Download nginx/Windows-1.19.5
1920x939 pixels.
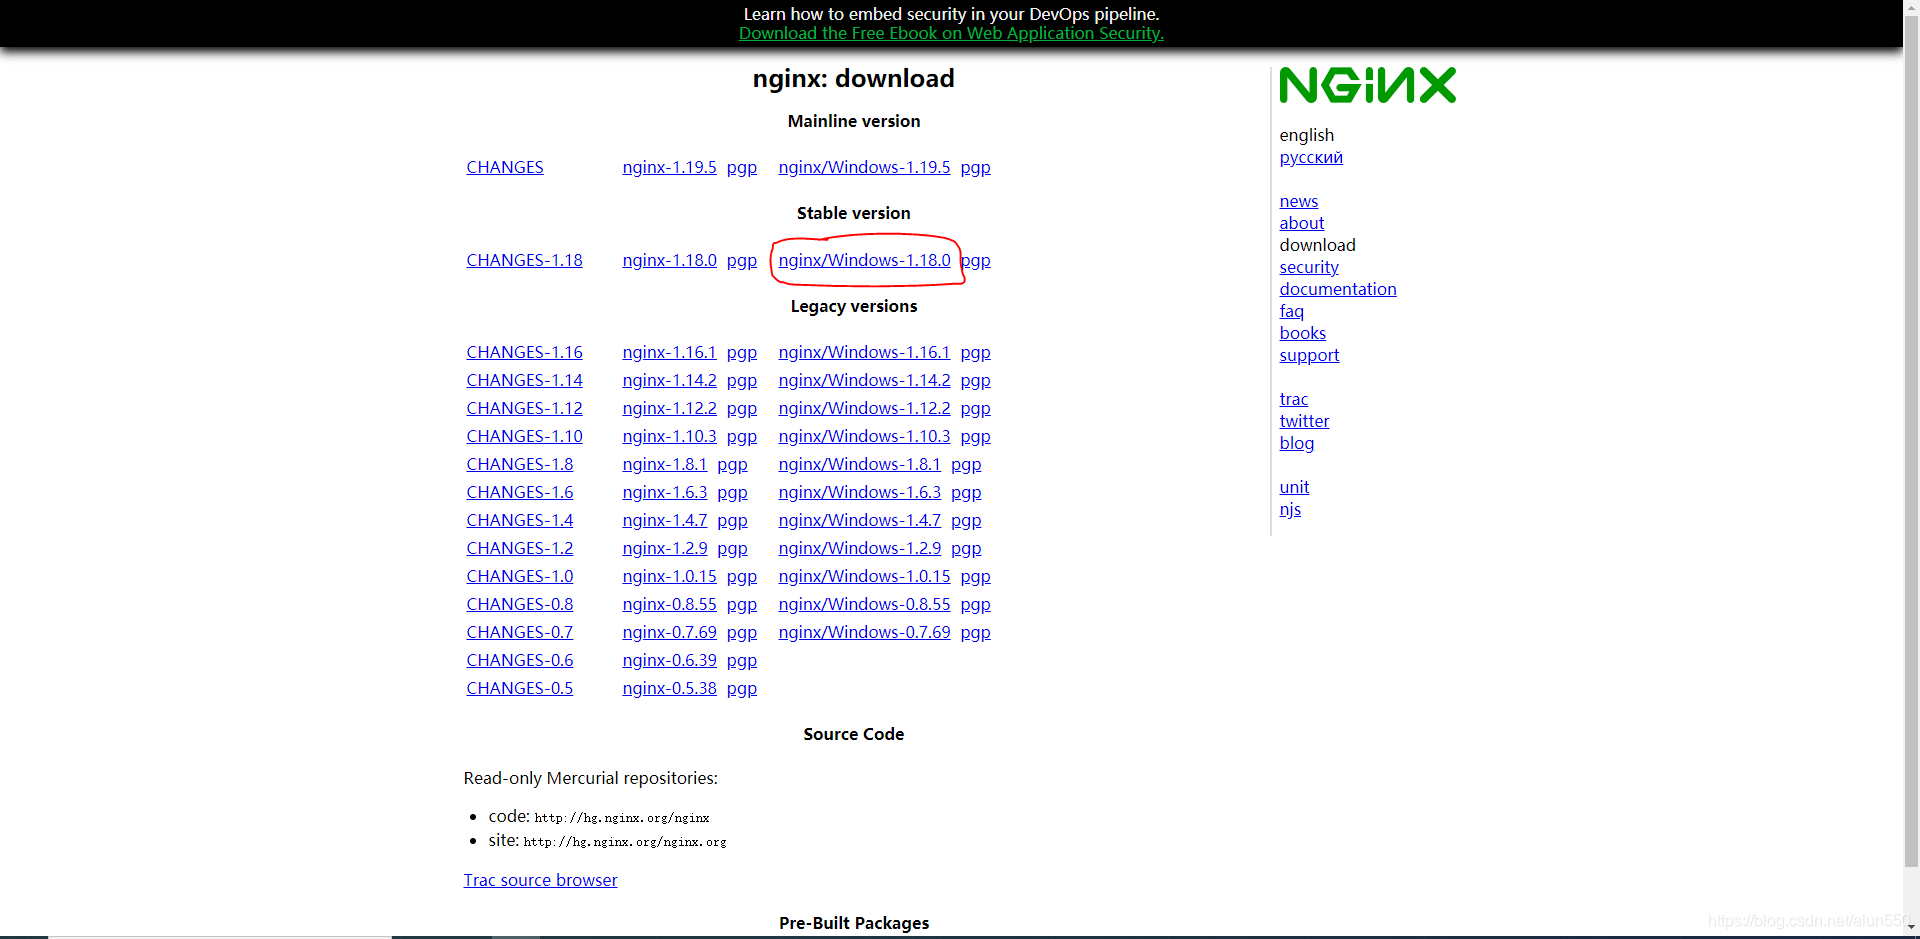tap(864, 167)
